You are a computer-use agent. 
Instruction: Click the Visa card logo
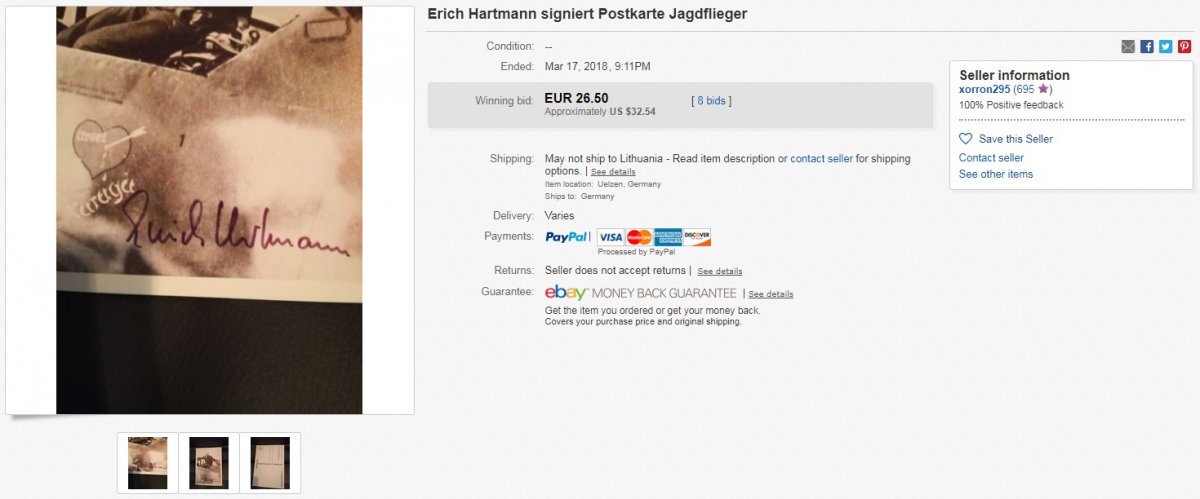click(x=610, y=237)
